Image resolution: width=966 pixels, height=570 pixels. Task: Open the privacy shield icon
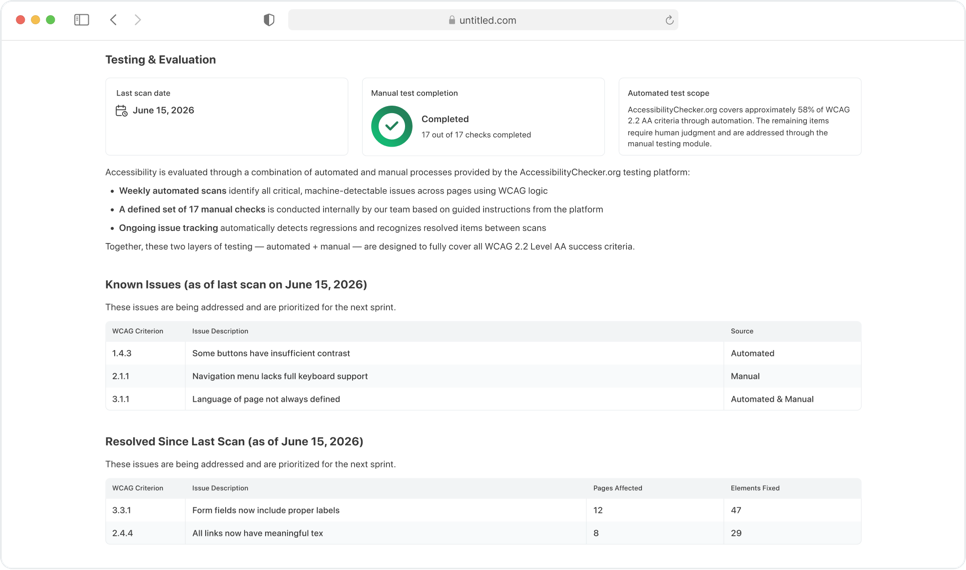coord(269,20)
